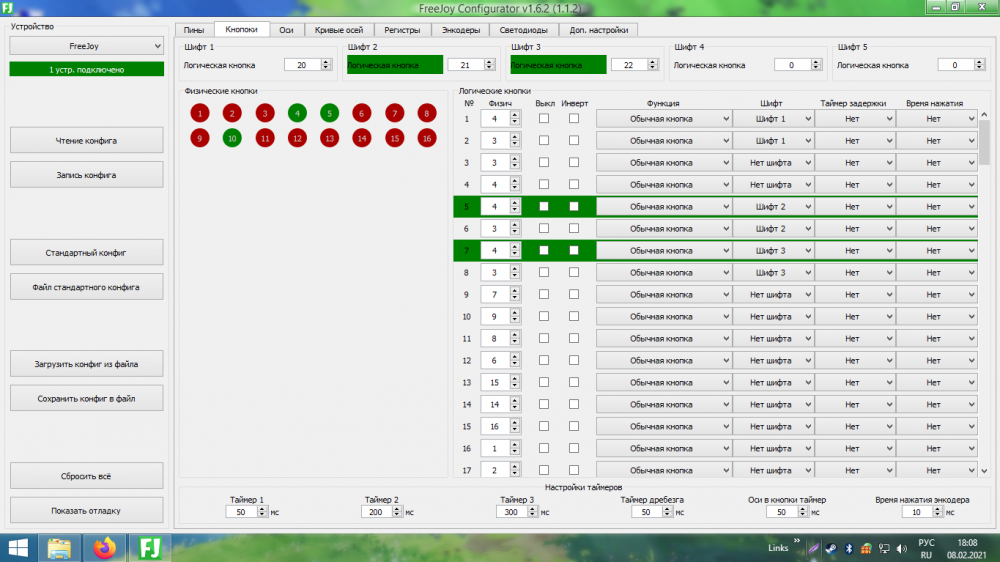Switch to Пины tab
Screen dimensions: 1000x562
pyautogui.click(x=194, y=30)
